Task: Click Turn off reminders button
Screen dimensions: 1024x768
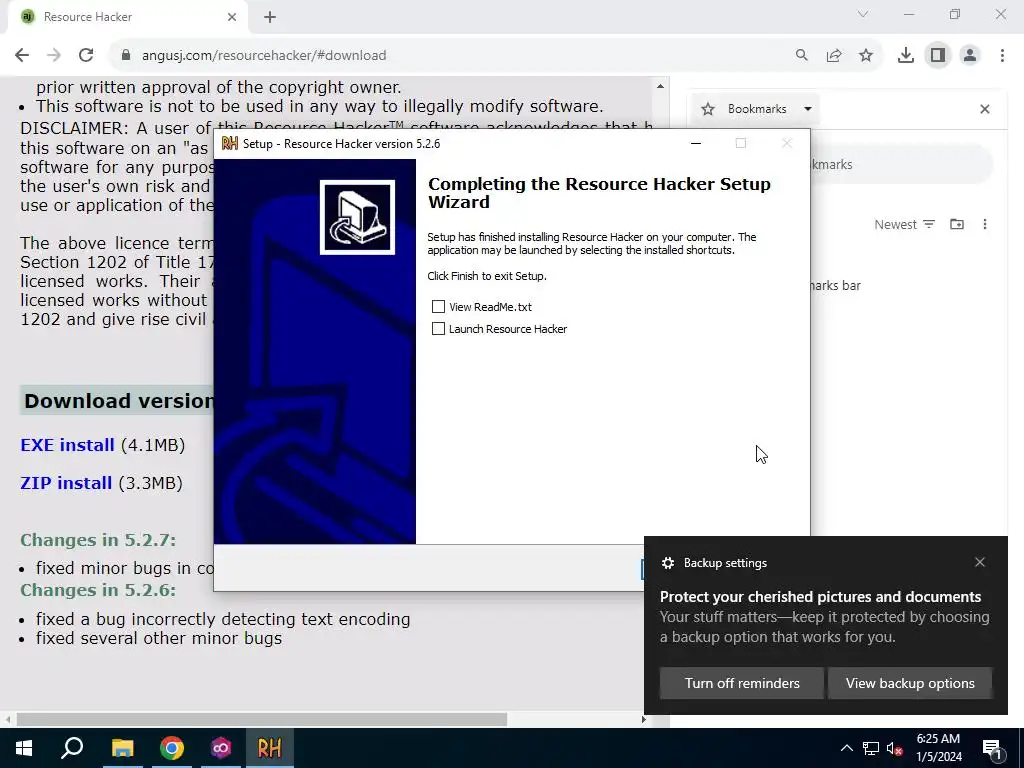Action: (742, 683)
